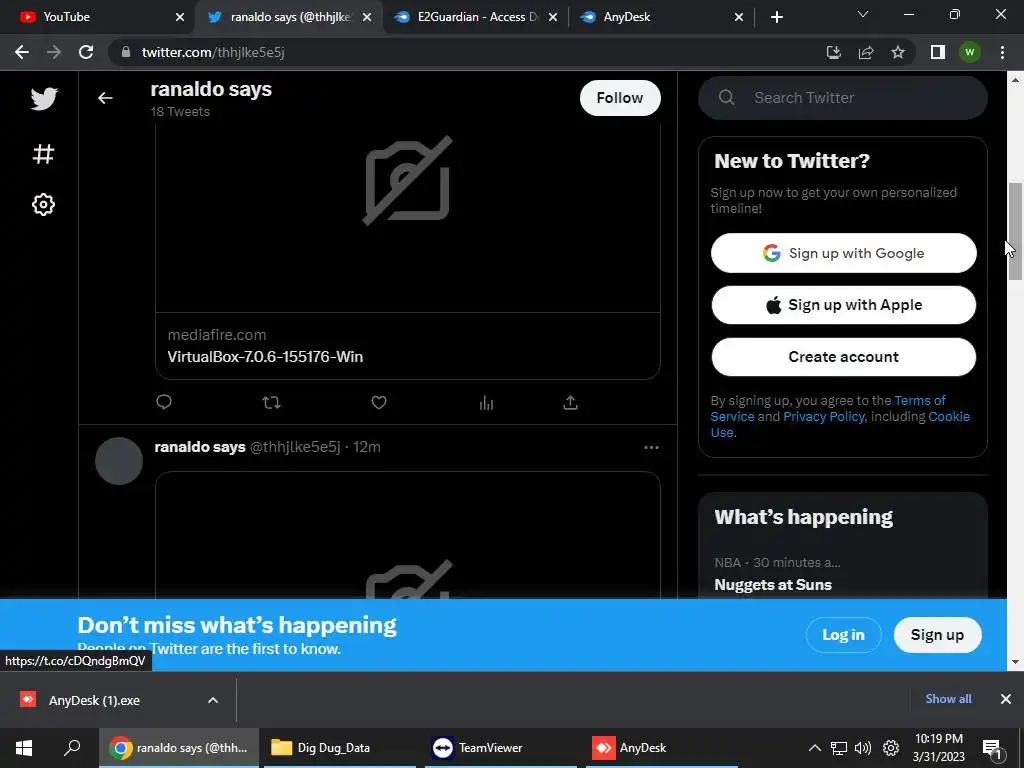1024x768 pixels.
Task: Follow ranaldo says
Action: [x=620, y=98]
